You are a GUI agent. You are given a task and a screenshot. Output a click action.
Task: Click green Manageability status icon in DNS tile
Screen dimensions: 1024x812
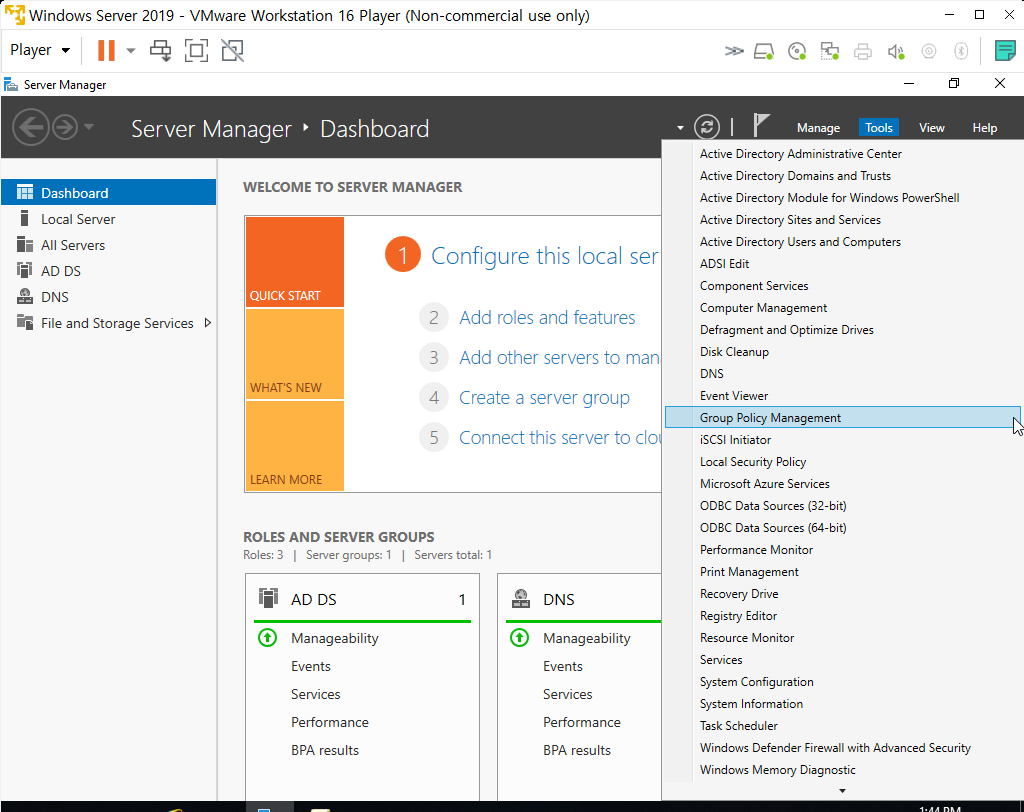coord(520,638)
